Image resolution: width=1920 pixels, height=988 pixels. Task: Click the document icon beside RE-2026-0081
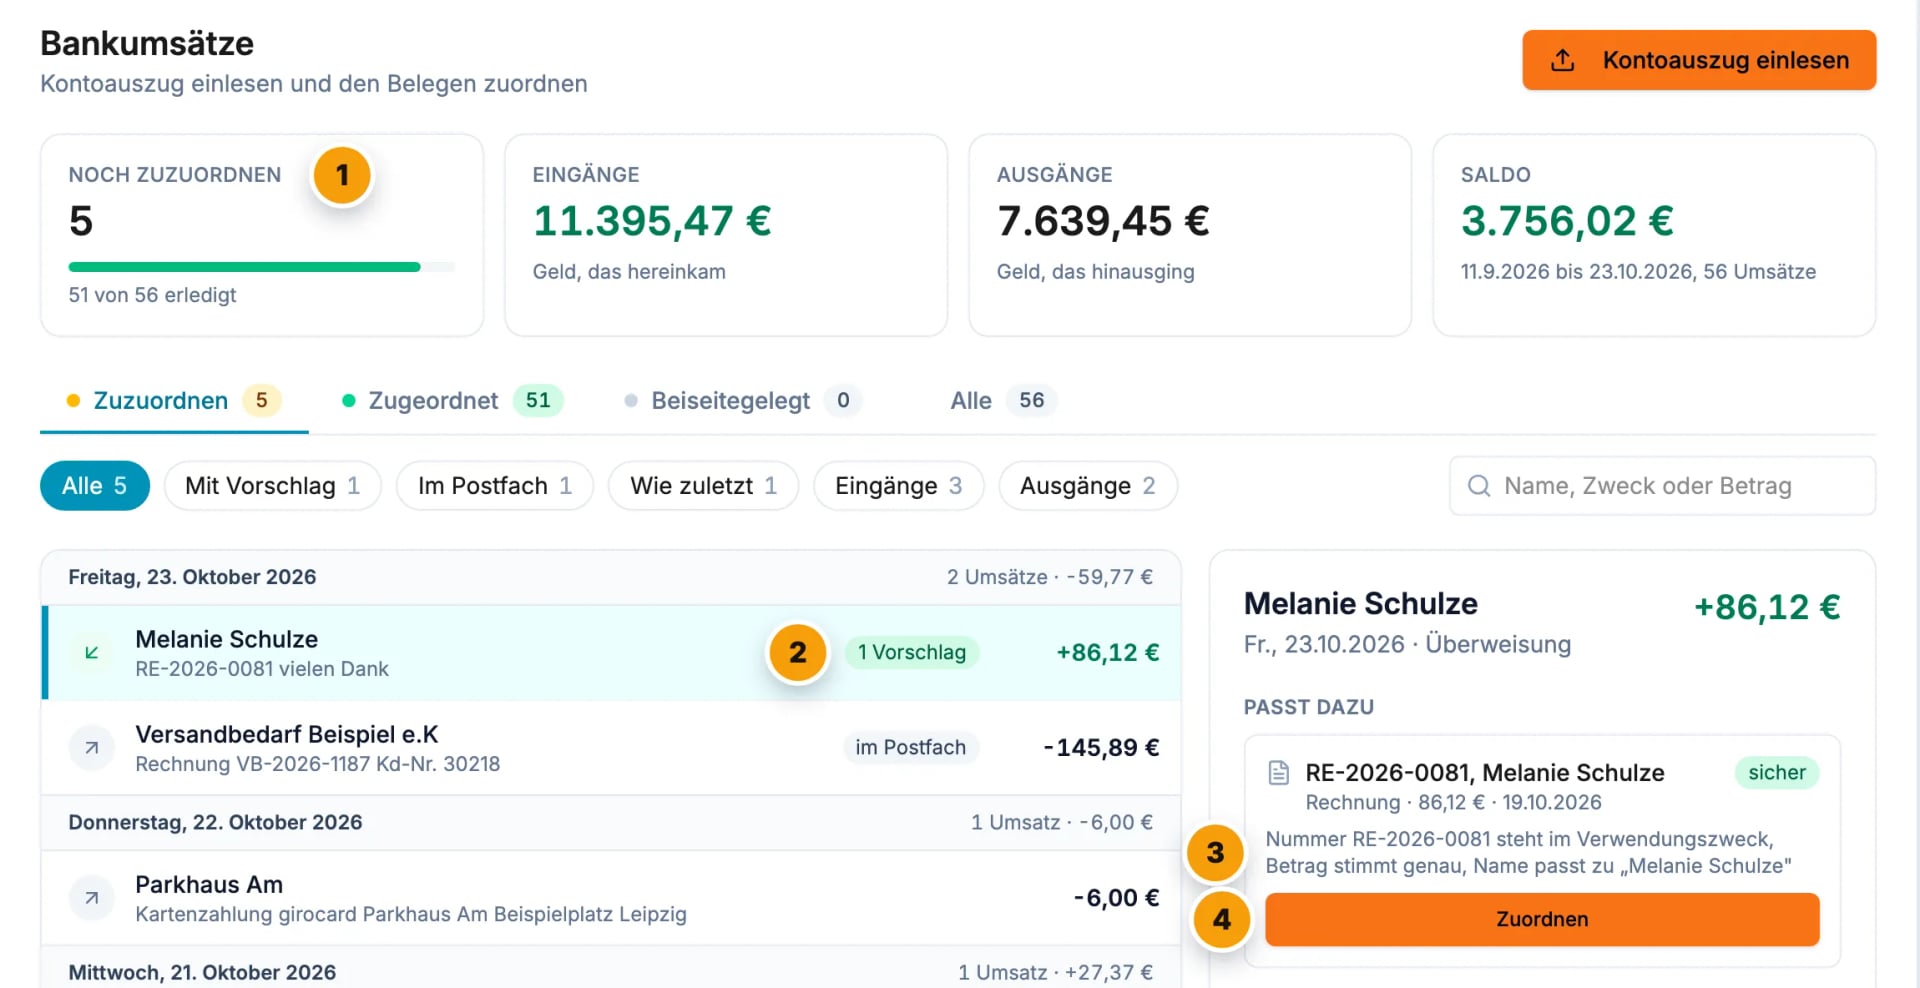[x=1278, y=772]
